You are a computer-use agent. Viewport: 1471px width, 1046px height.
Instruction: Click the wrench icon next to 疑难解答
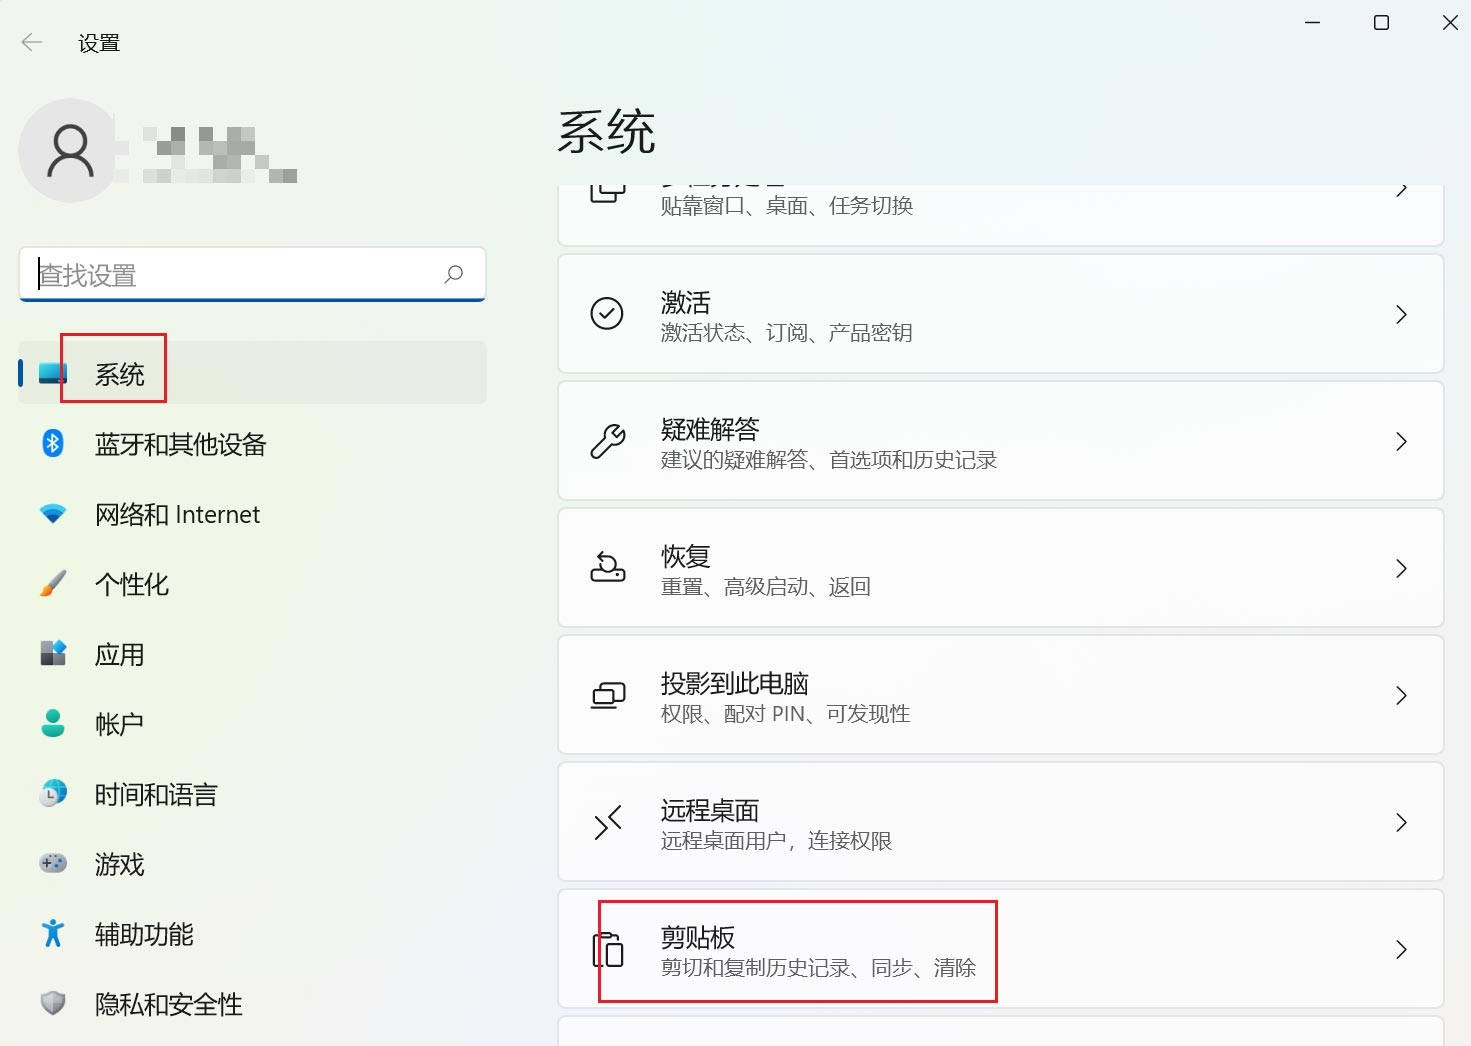tap(607, 441)
